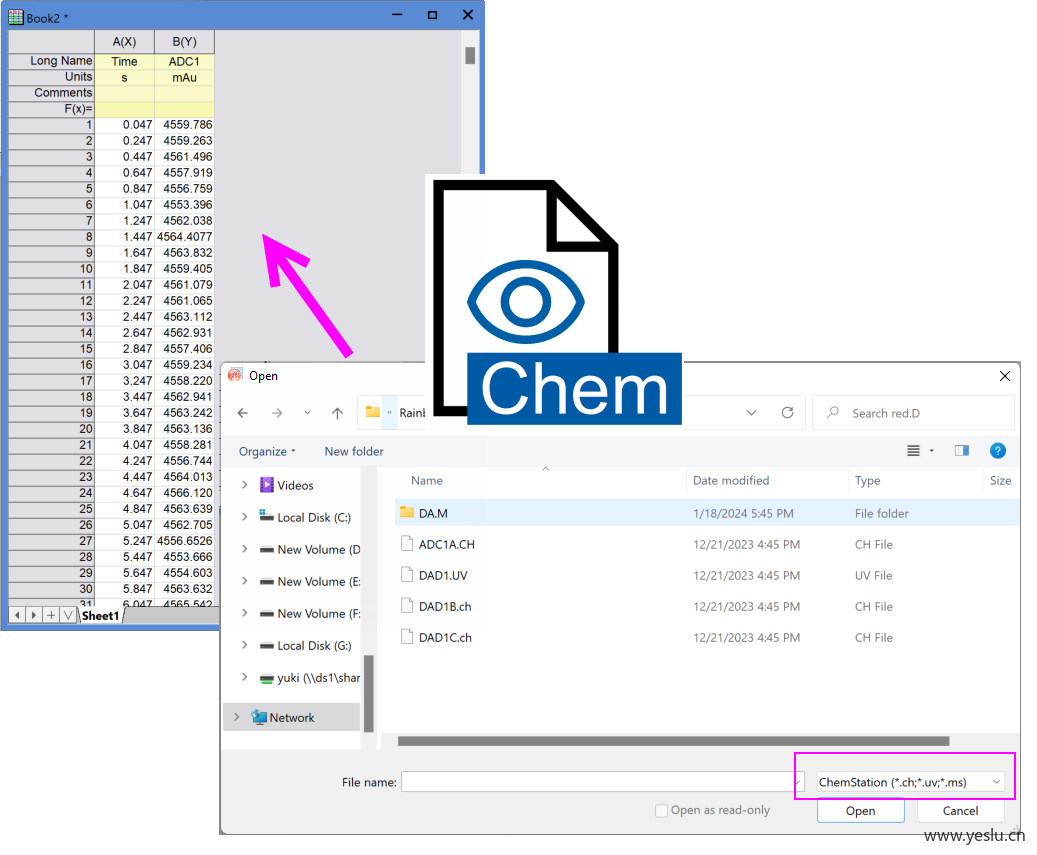Click the DAD1.UV file icon
This screenshot has height=855, width=1037.
point(407,575)
